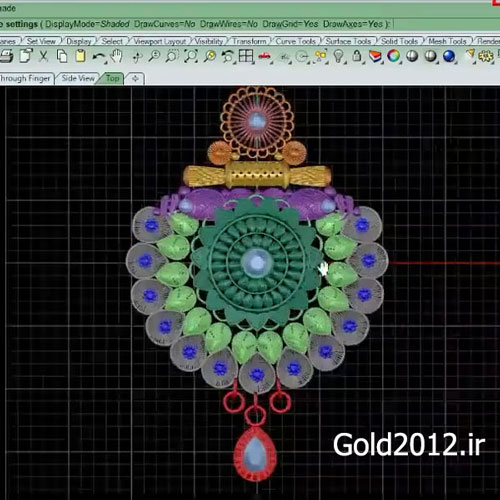
Task: Click the Zoom Extents icon
Action: click(191, 56)
